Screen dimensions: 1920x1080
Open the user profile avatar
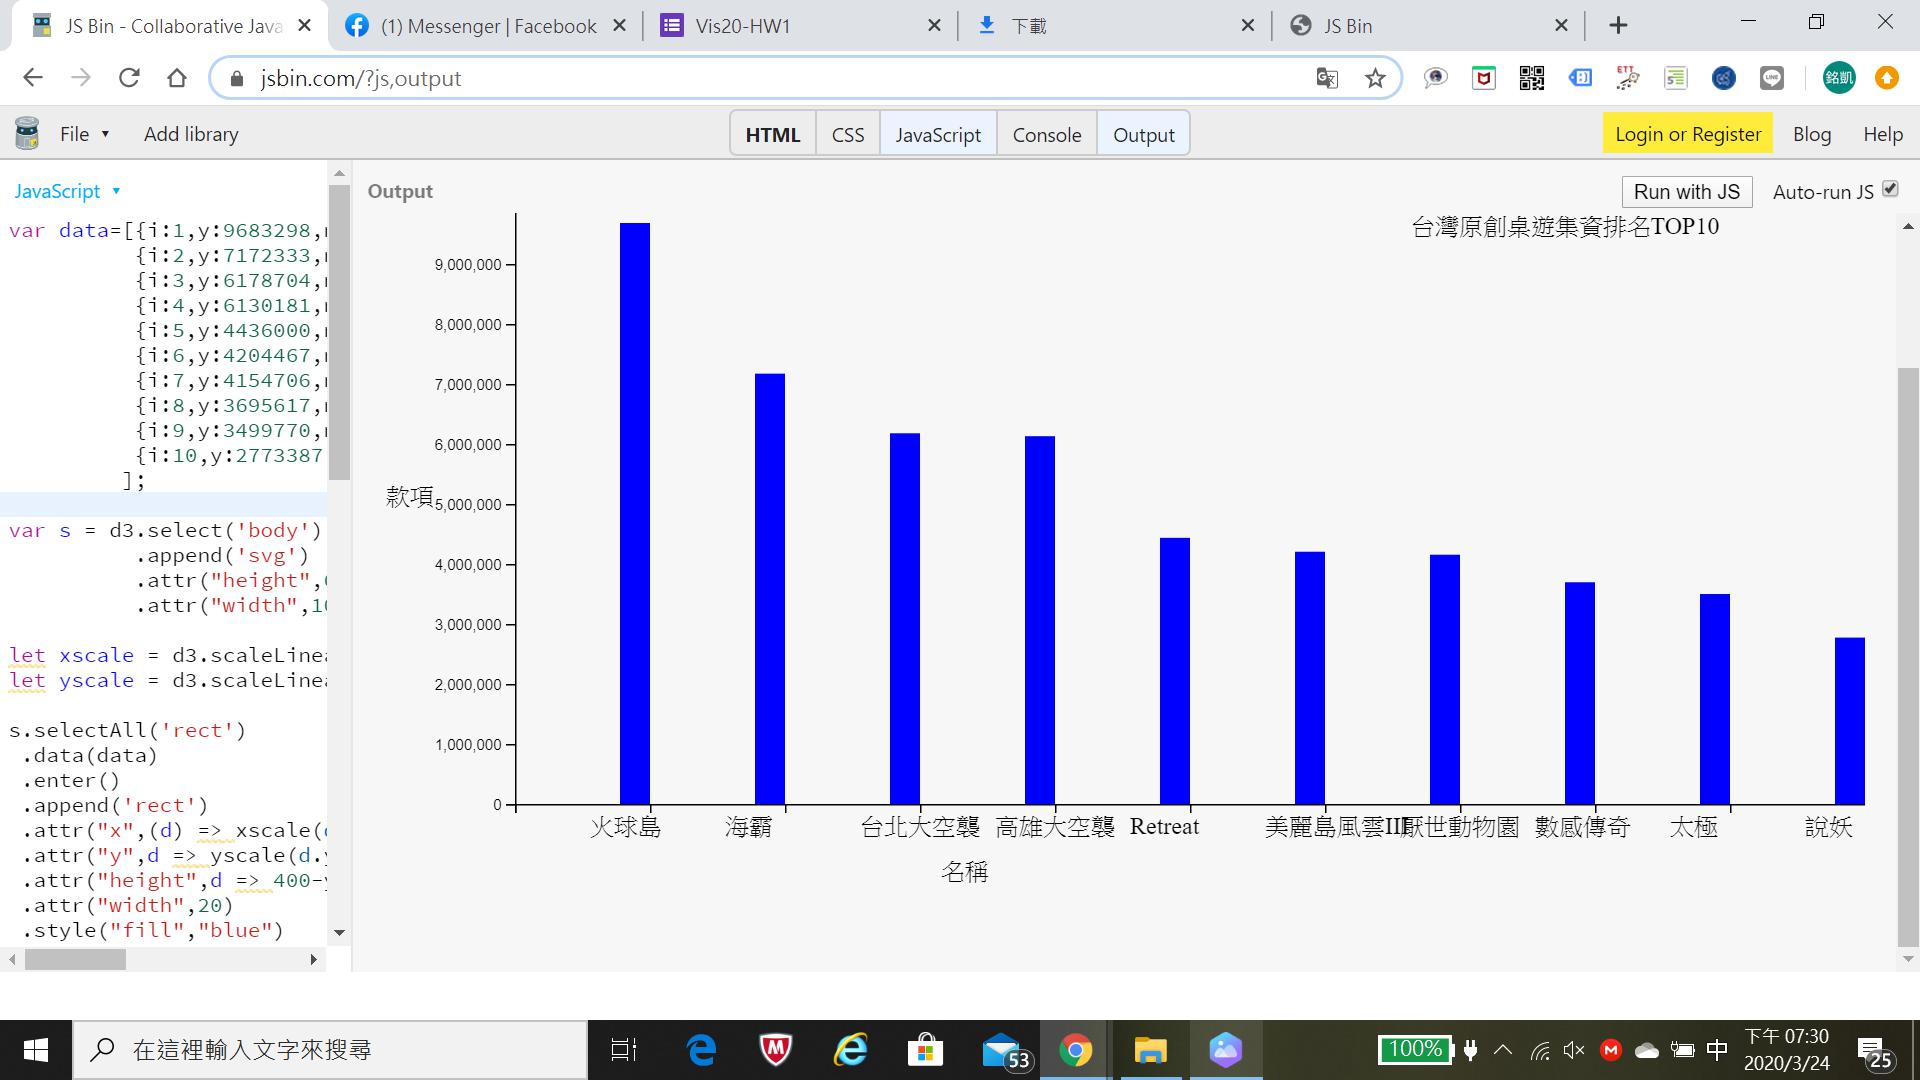coord(1838,78)
